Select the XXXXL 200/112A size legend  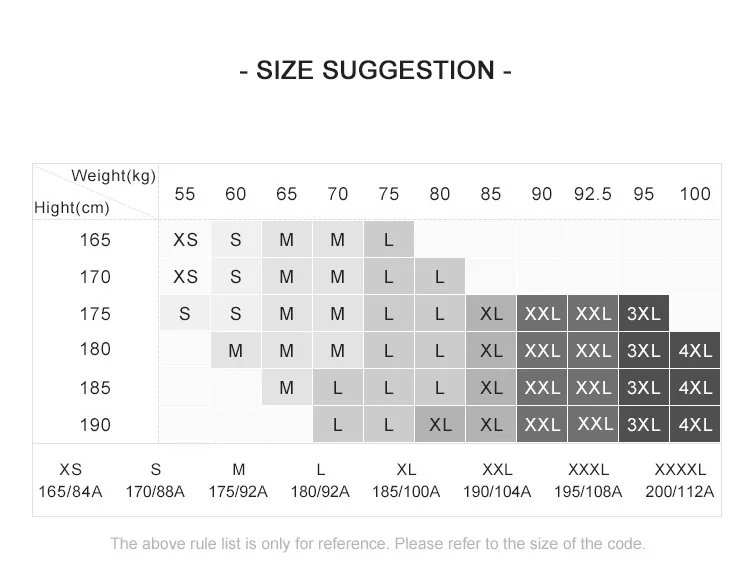point(680,480)
